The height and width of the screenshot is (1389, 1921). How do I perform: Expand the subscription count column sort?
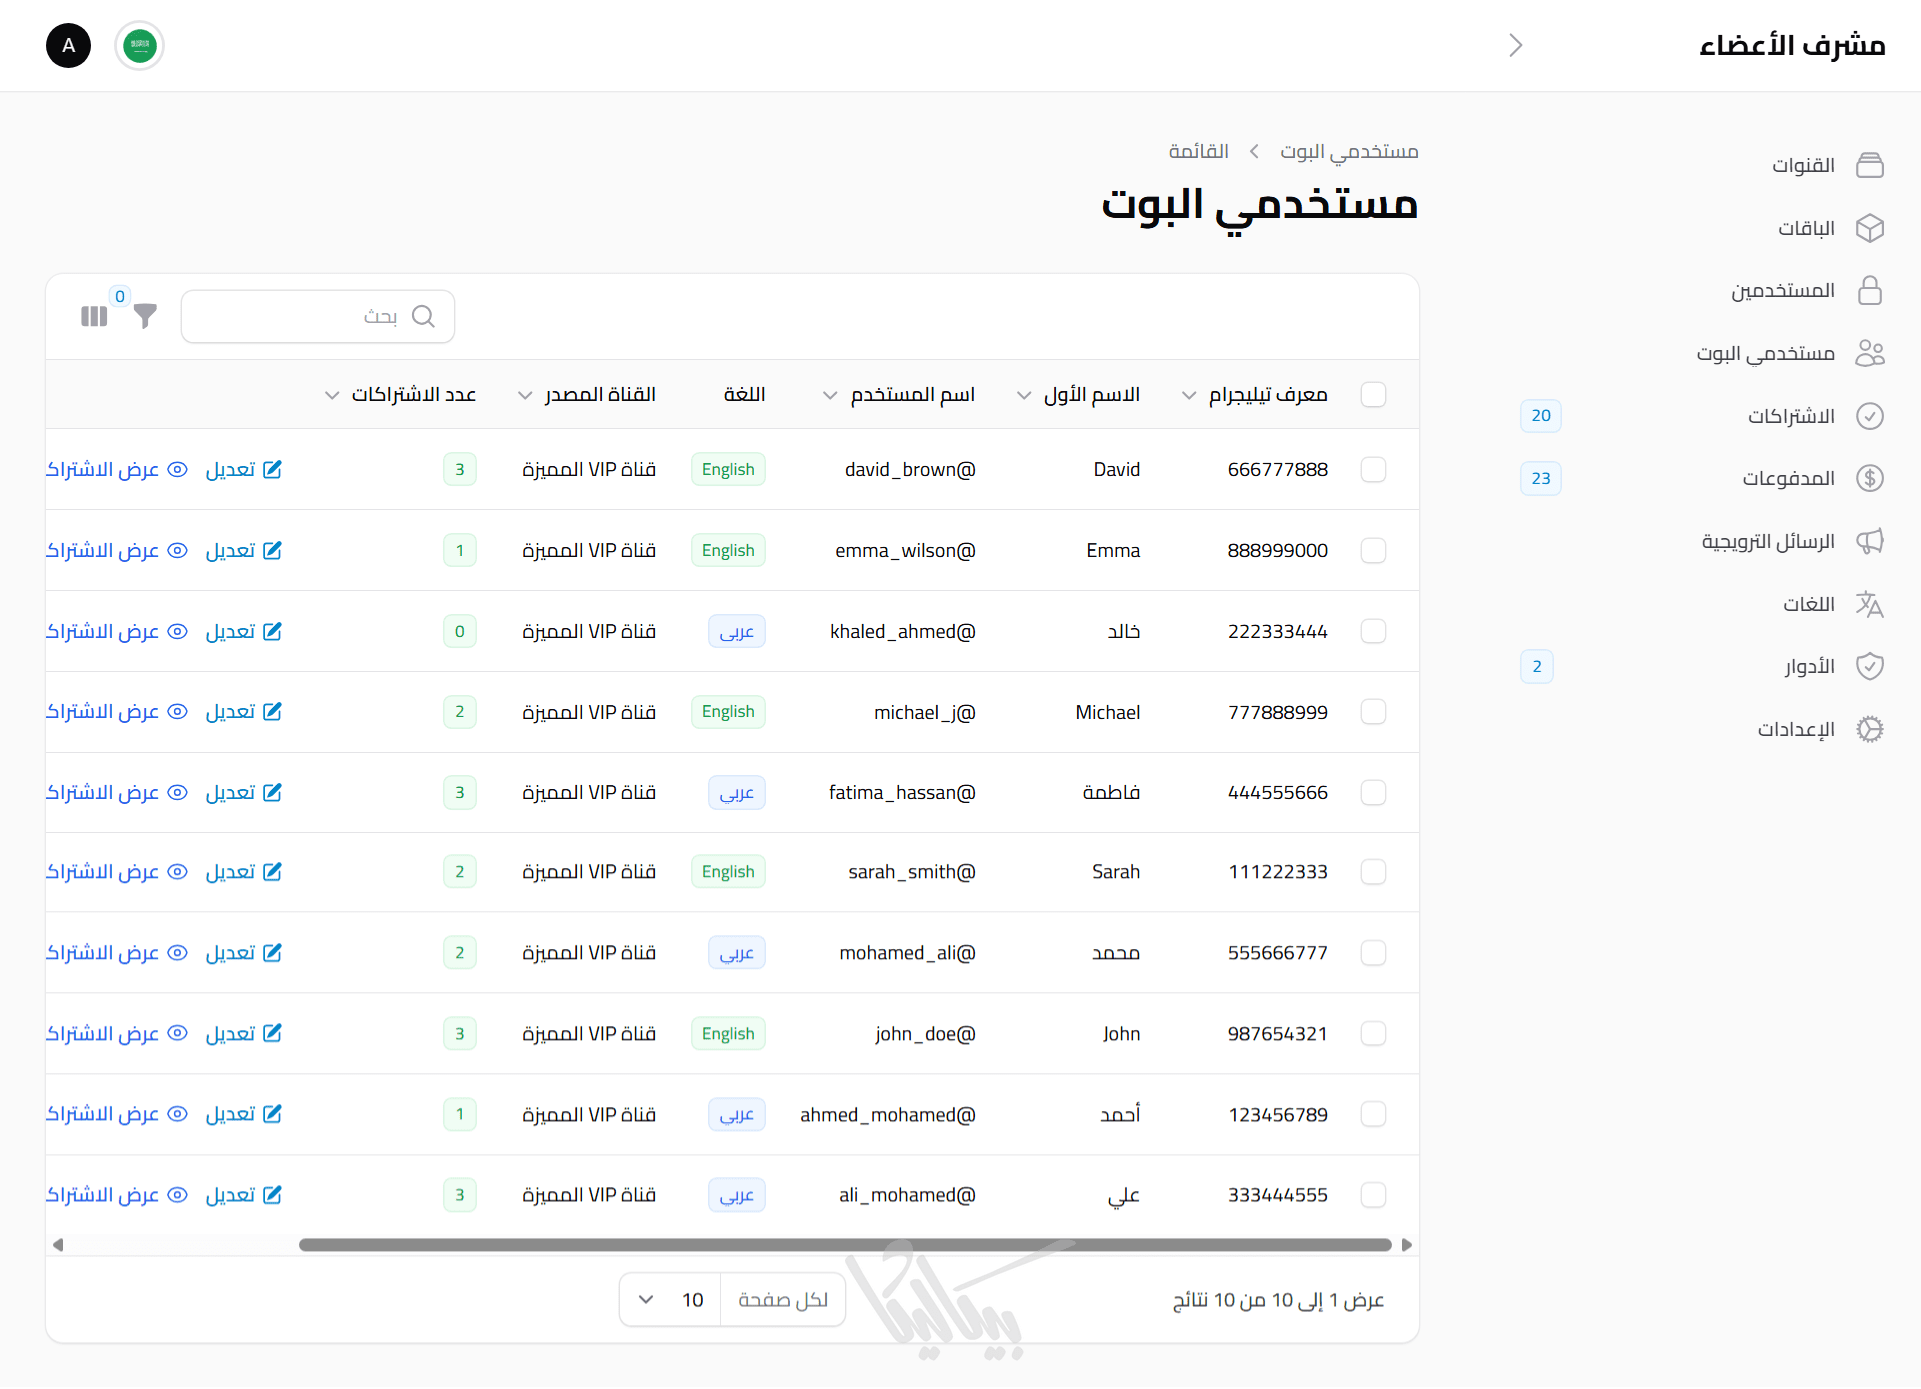tap(332, 395)
